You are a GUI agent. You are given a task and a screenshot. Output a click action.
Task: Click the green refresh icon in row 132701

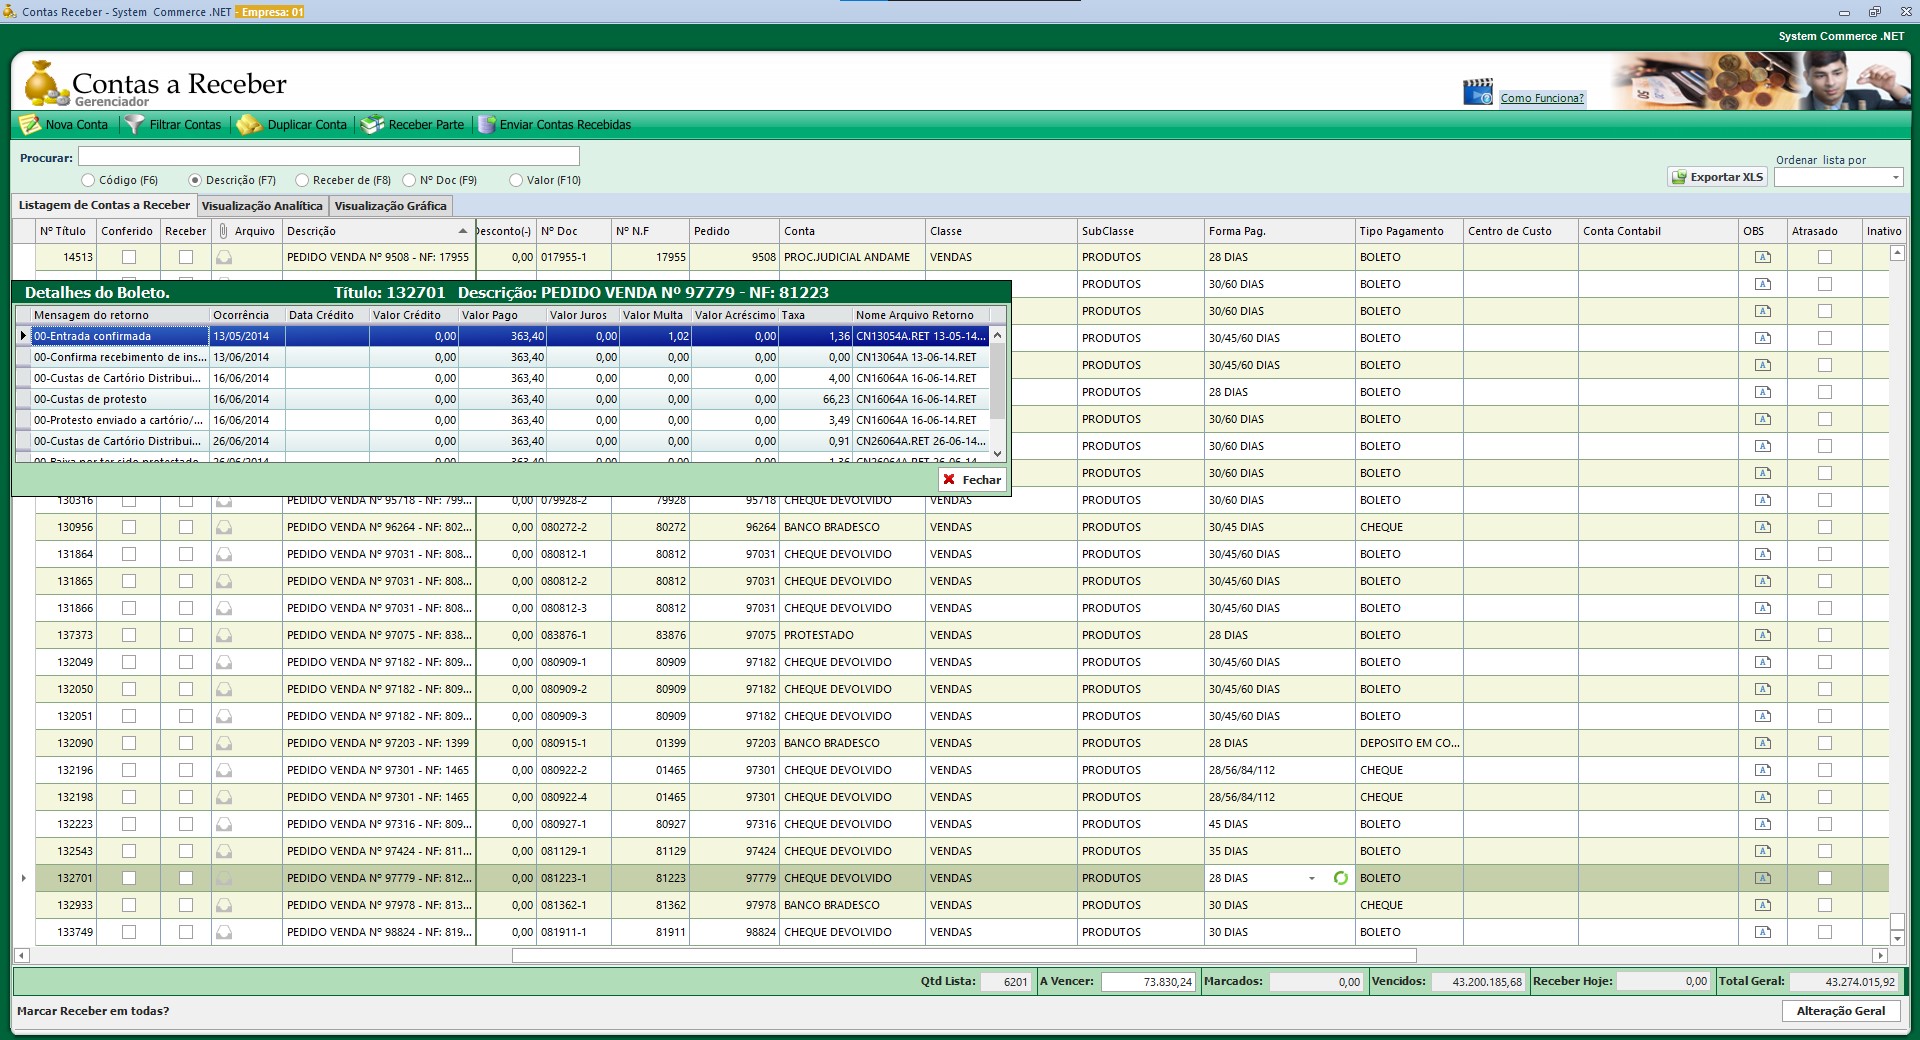(1340, 878)
